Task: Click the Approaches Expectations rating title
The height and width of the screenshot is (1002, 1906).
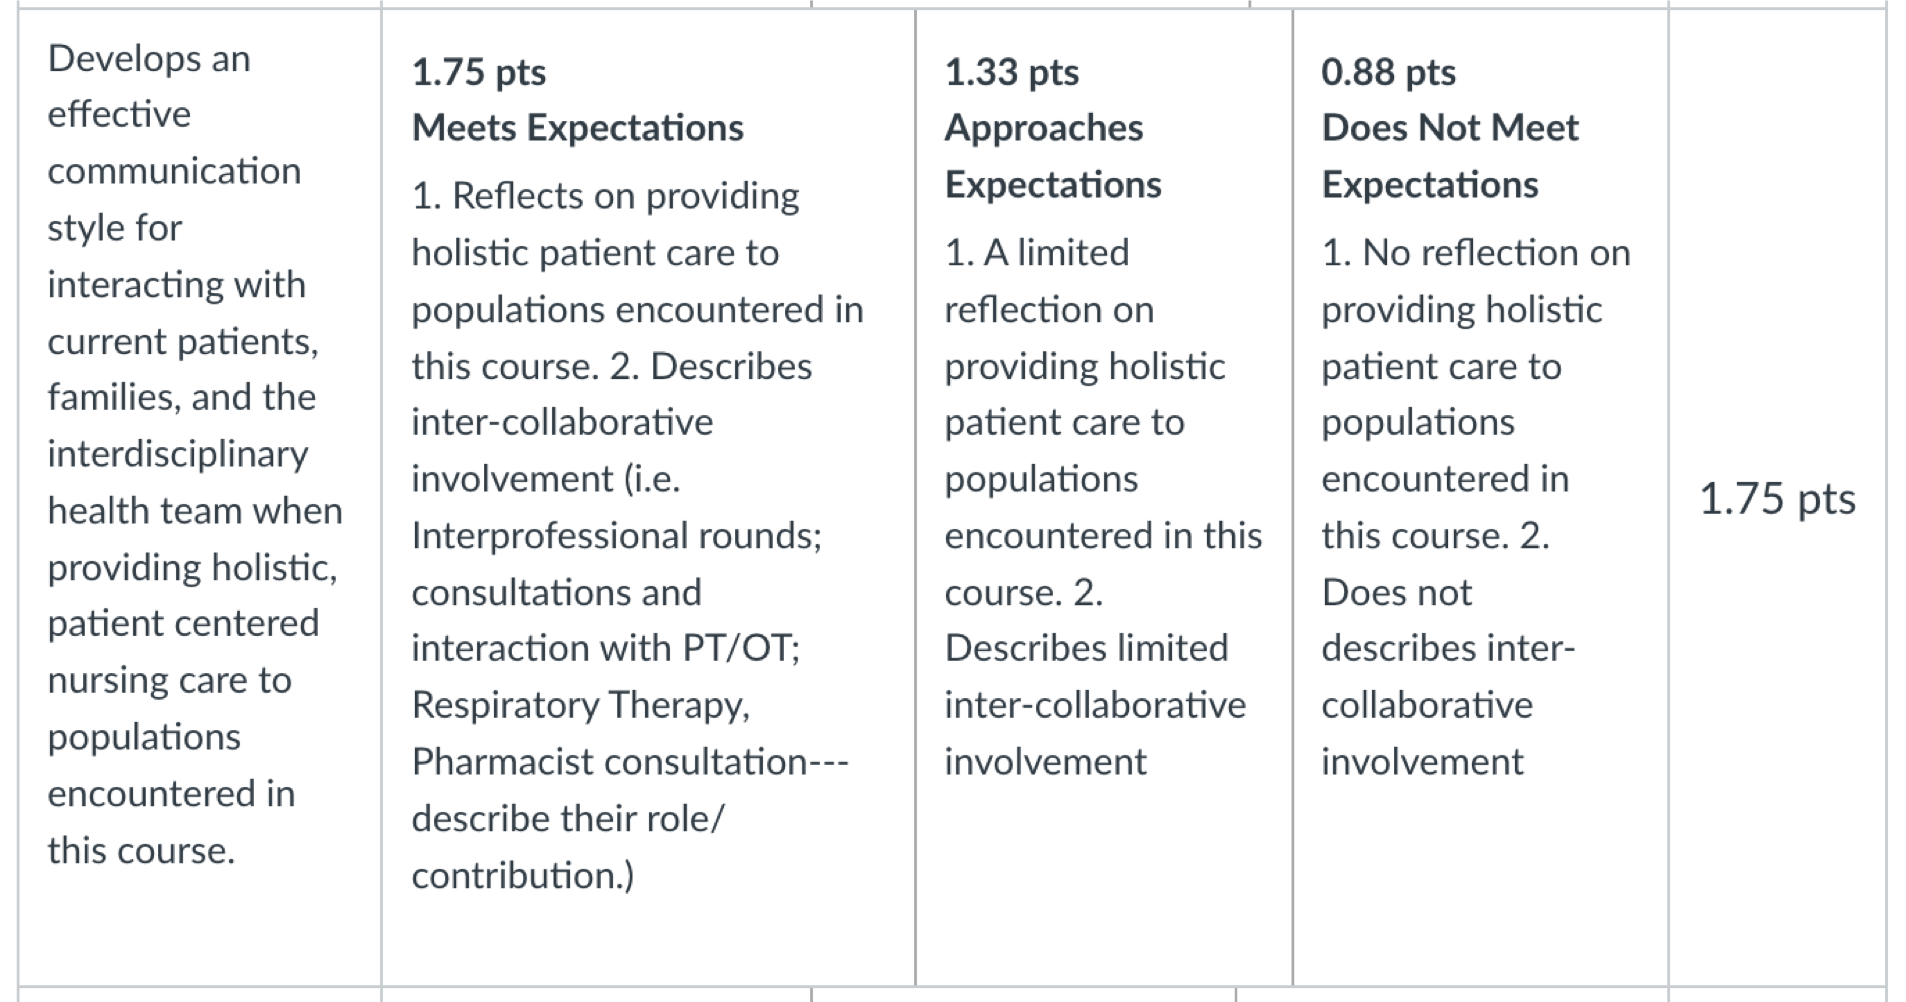Action: coord(1053,156)
